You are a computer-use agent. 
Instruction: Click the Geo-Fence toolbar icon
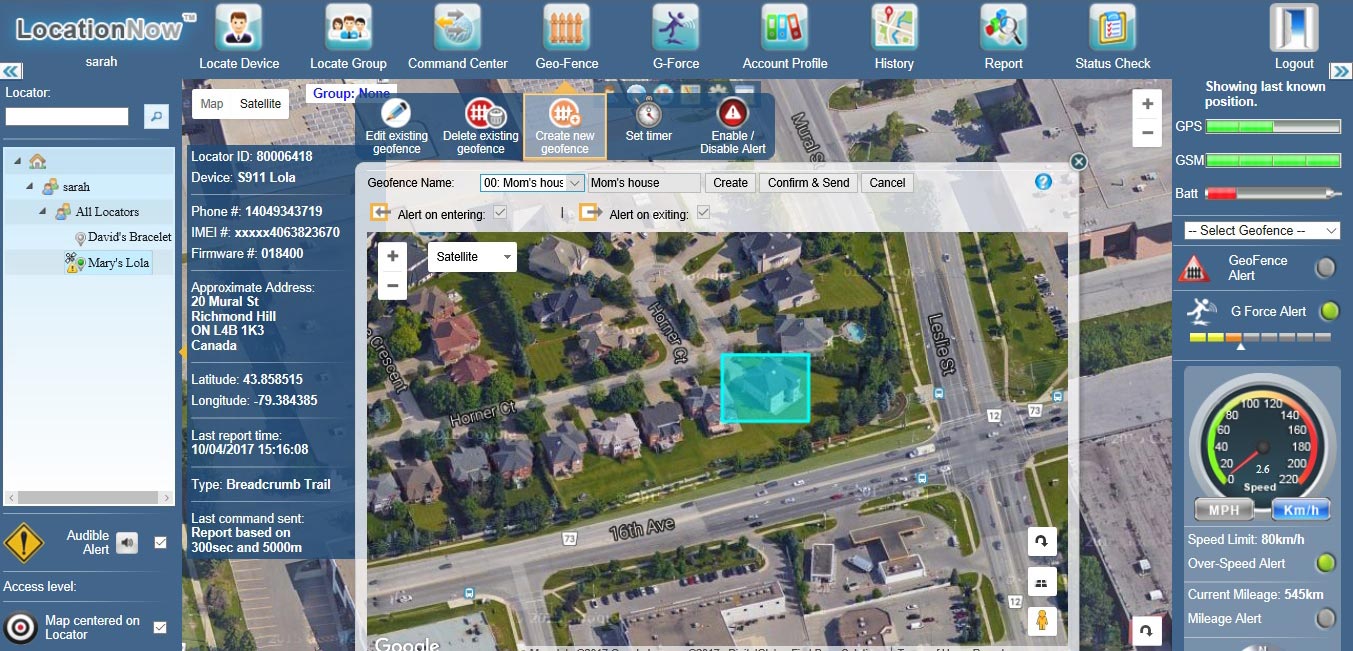(567, 28)
